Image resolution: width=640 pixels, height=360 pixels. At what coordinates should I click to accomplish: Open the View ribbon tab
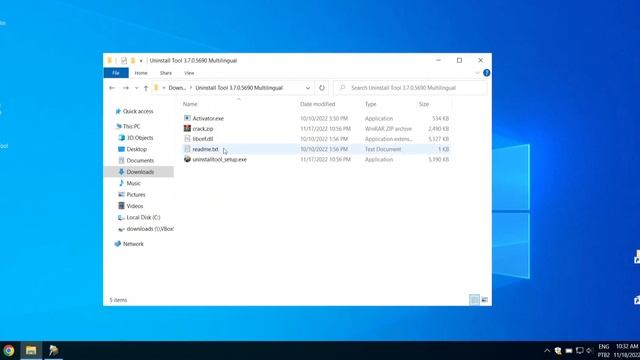[189, 73]
